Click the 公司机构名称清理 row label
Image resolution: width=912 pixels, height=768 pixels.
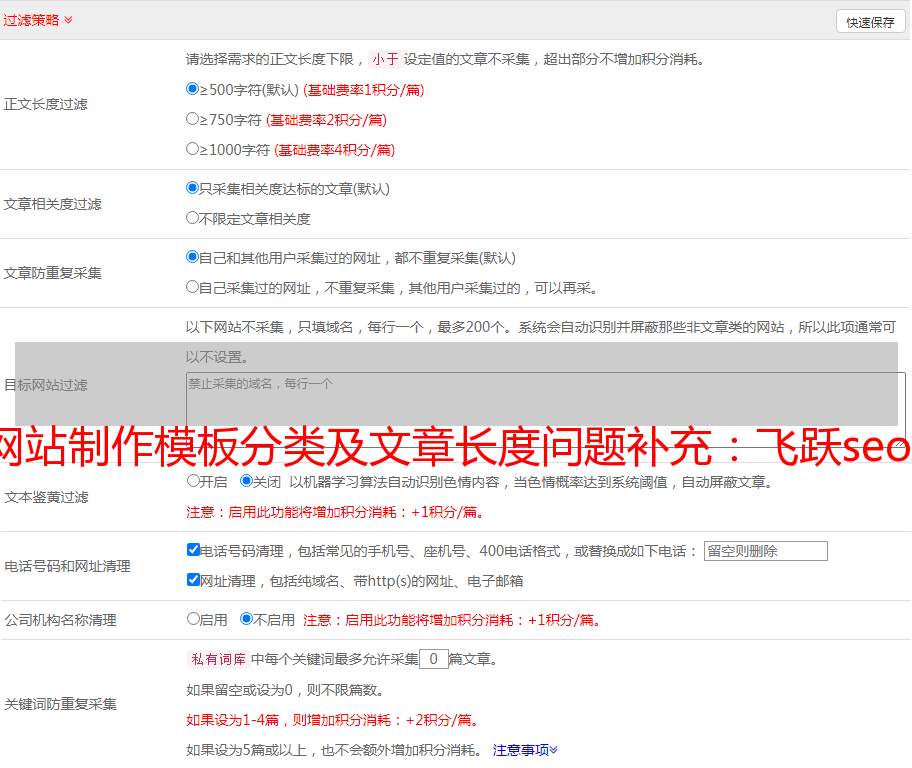point(60,620)
